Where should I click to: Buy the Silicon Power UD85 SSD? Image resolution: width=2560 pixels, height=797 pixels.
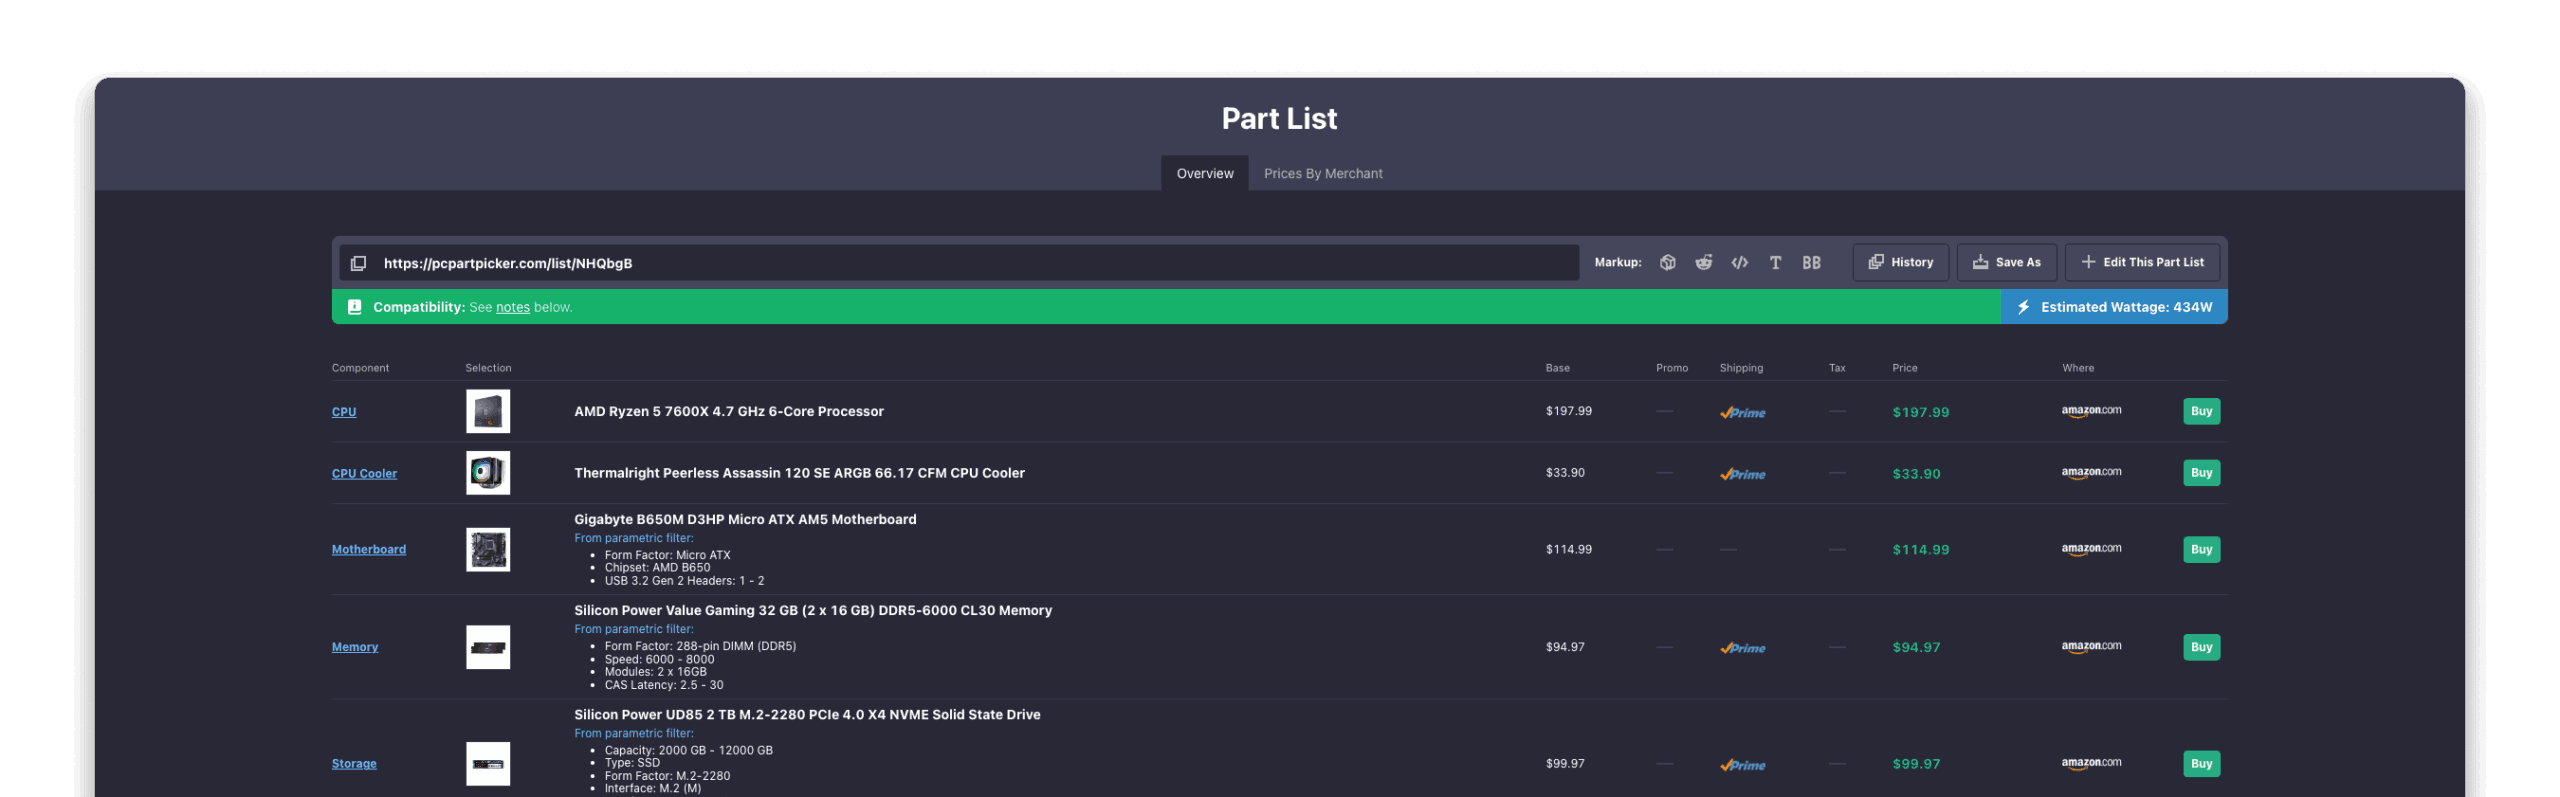2201,764
